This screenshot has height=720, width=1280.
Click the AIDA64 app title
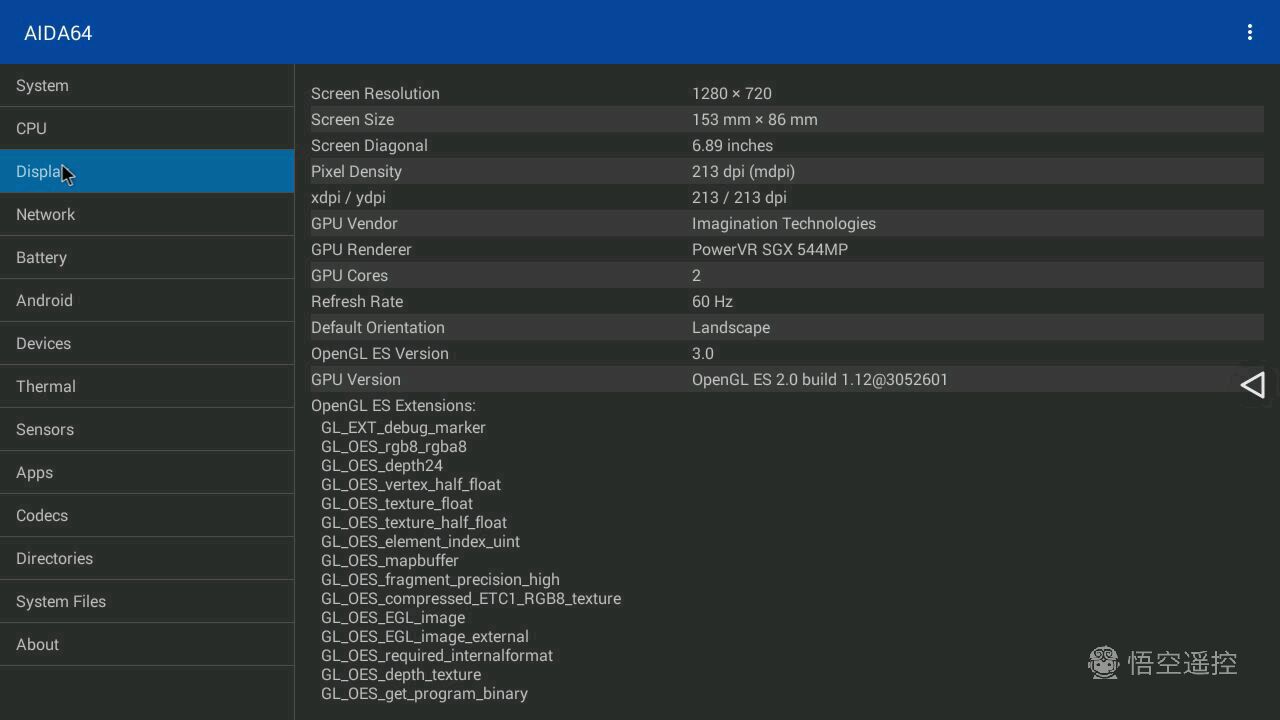point(58,33)
